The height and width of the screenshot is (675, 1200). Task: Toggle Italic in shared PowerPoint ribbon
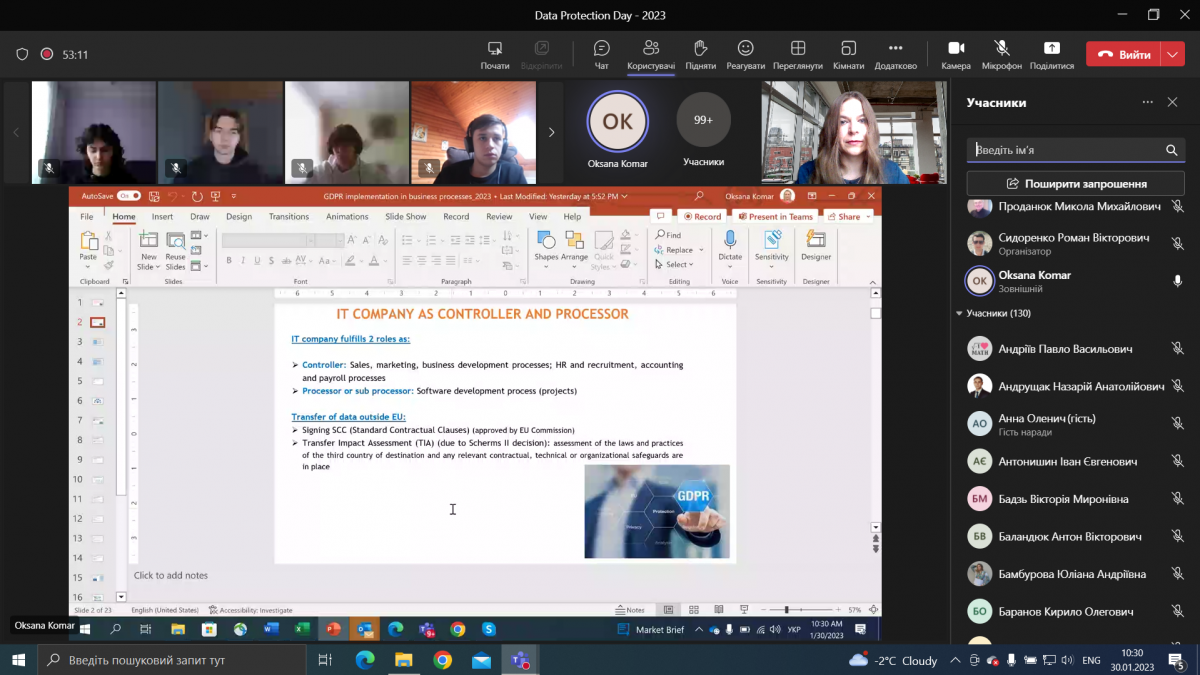point(243,261)
